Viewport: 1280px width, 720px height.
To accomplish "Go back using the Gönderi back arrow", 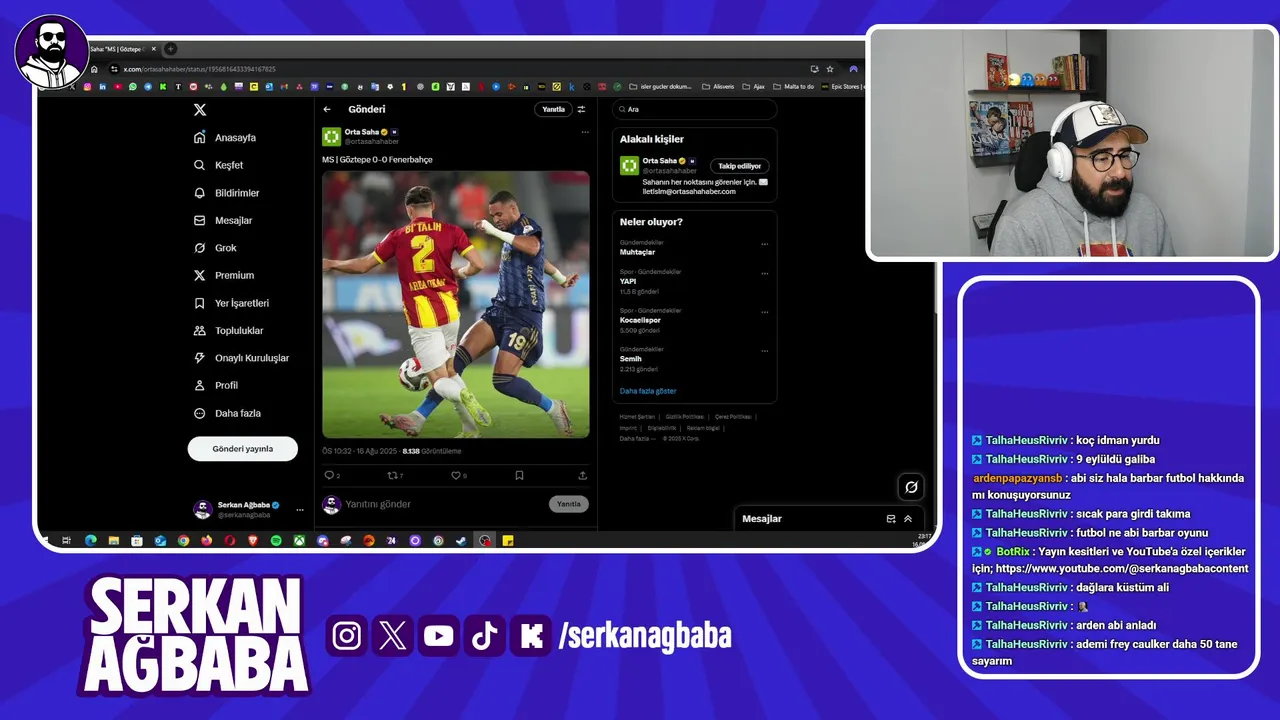I will coord(327,109).
